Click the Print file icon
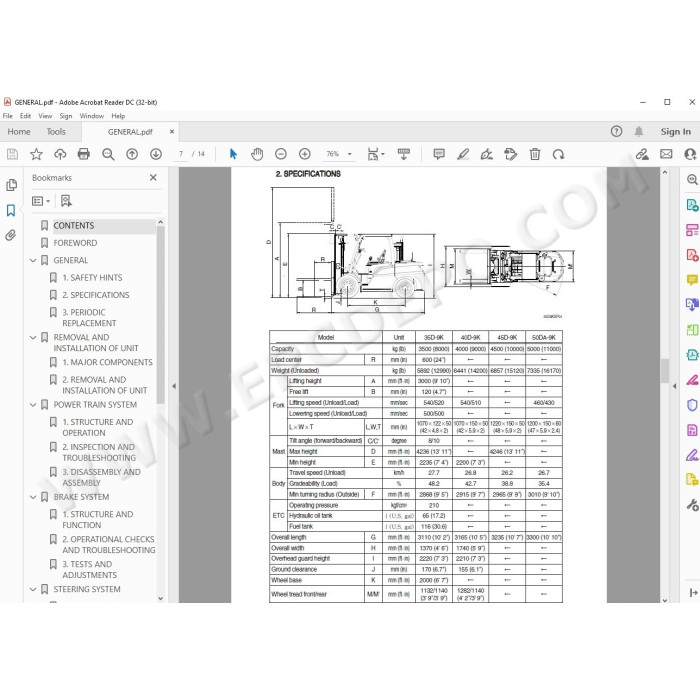 [83, 154]
